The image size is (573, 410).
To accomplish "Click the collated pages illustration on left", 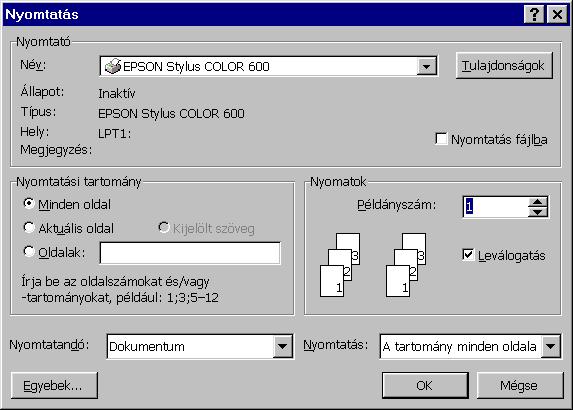I will click(x=340, y=265).
